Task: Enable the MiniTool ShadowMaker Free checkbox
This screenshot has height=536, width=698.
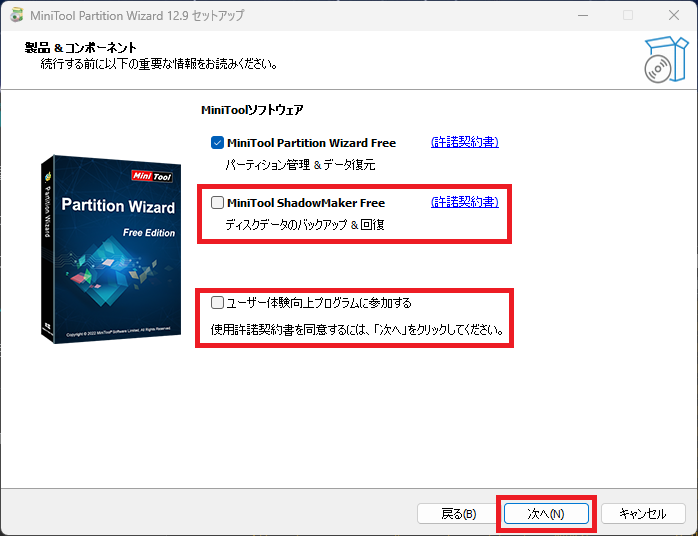Action: click(217, 203)
